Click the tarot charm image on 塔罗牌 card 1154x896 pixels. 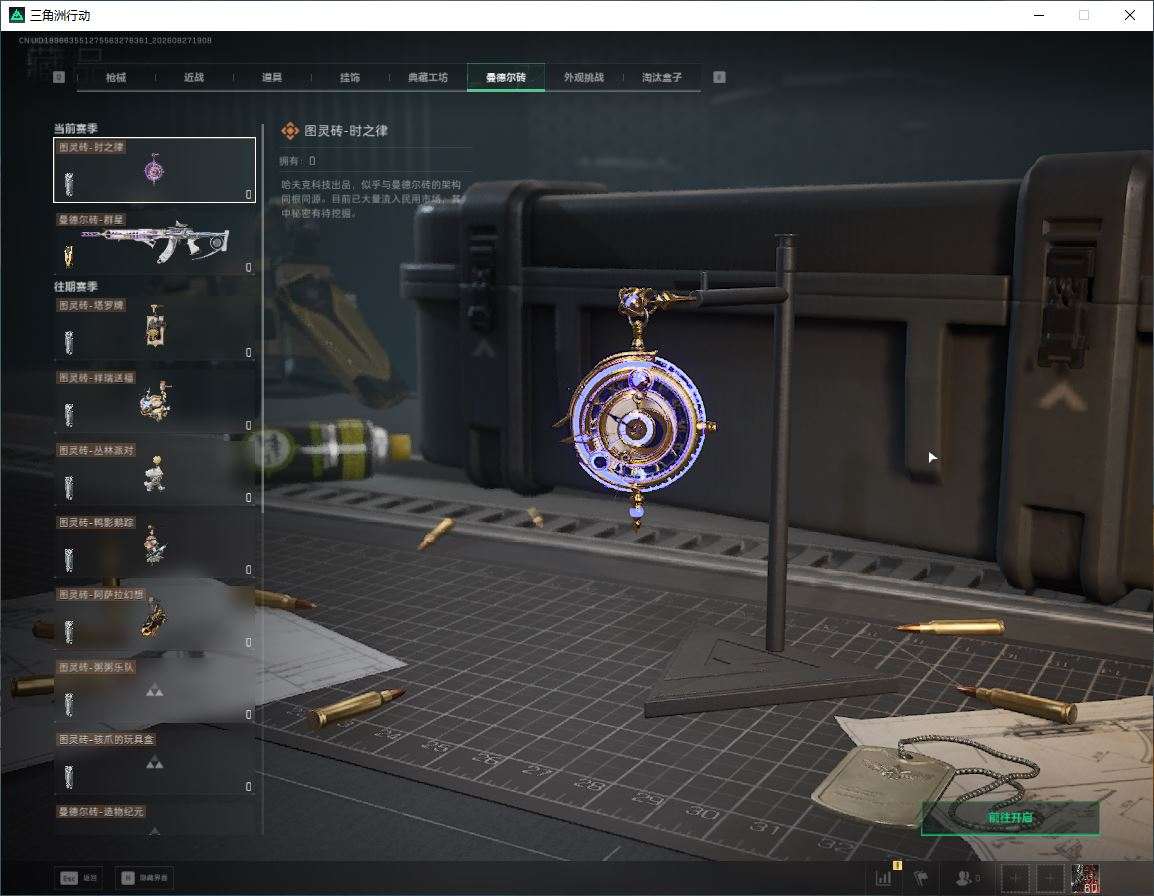pyautogui.click(x=155, y=326)
